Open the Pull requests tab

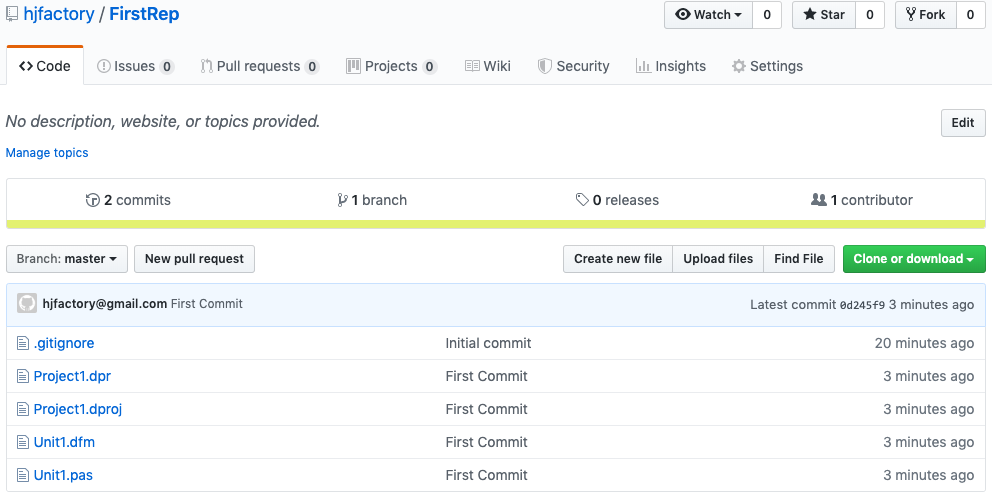[x=259, y=66]
